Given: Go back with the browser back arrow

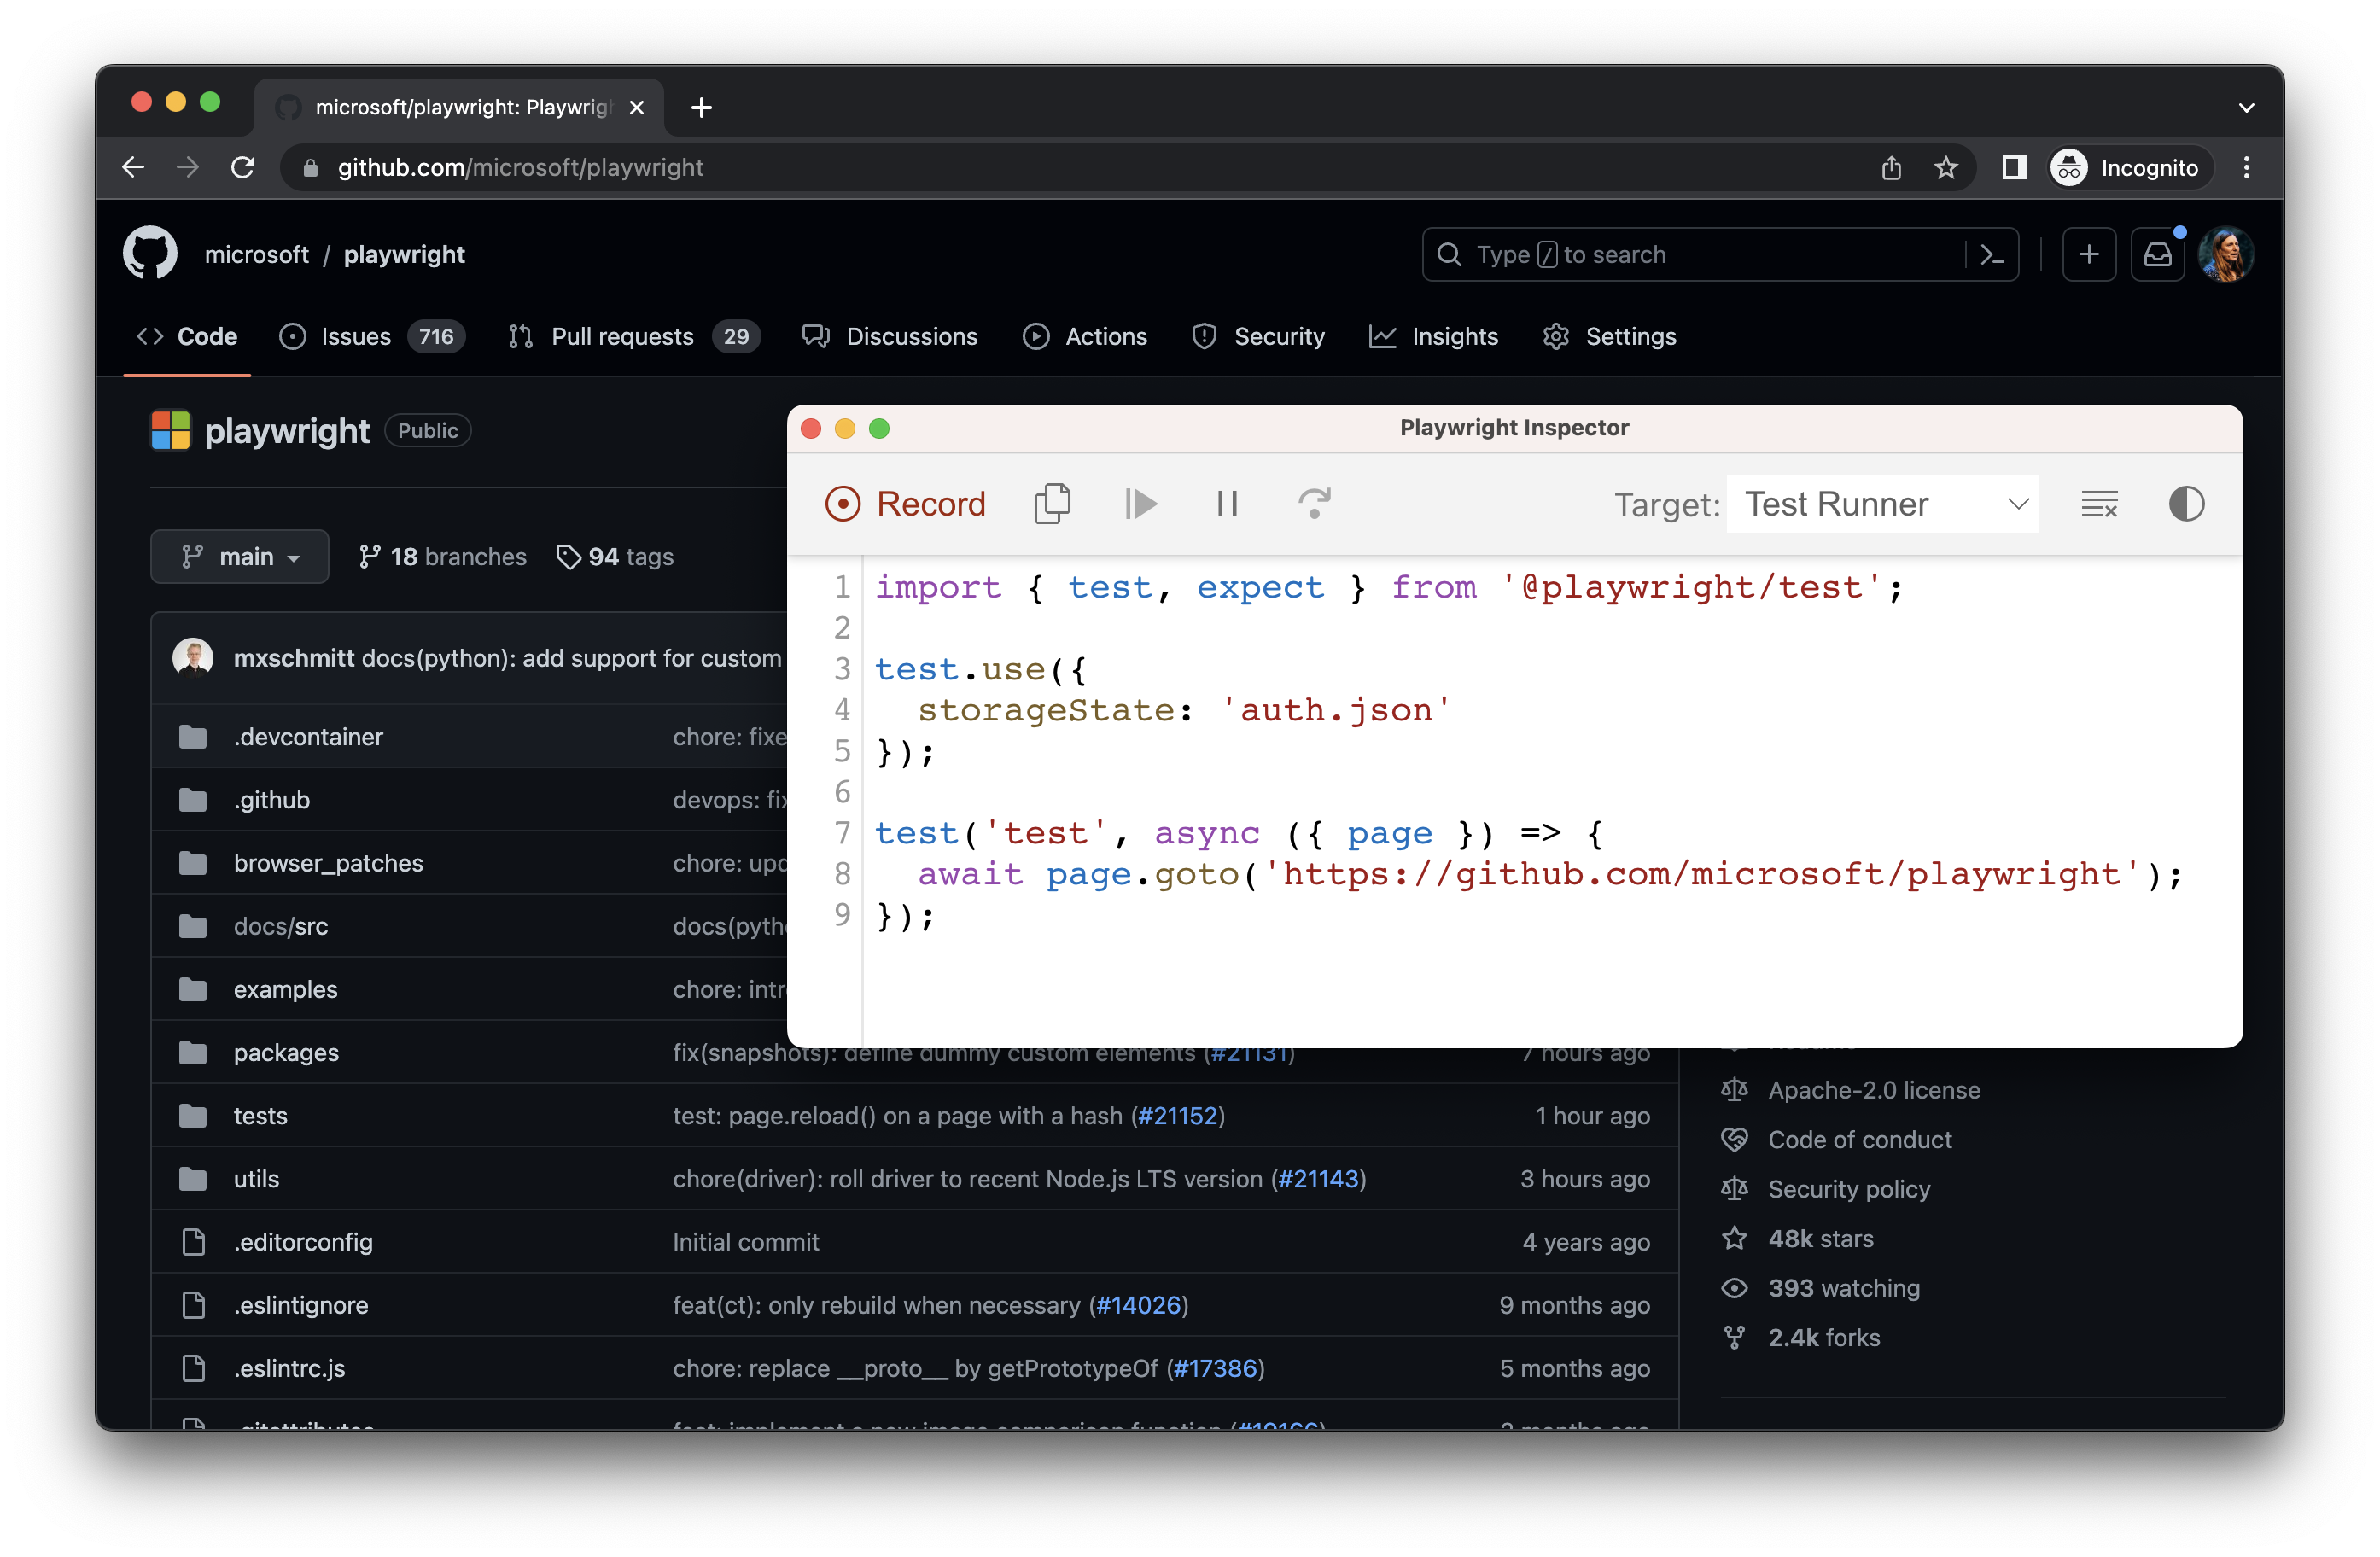Looking at the screenshot, I should pyautogui.click(x=133, y=168).
